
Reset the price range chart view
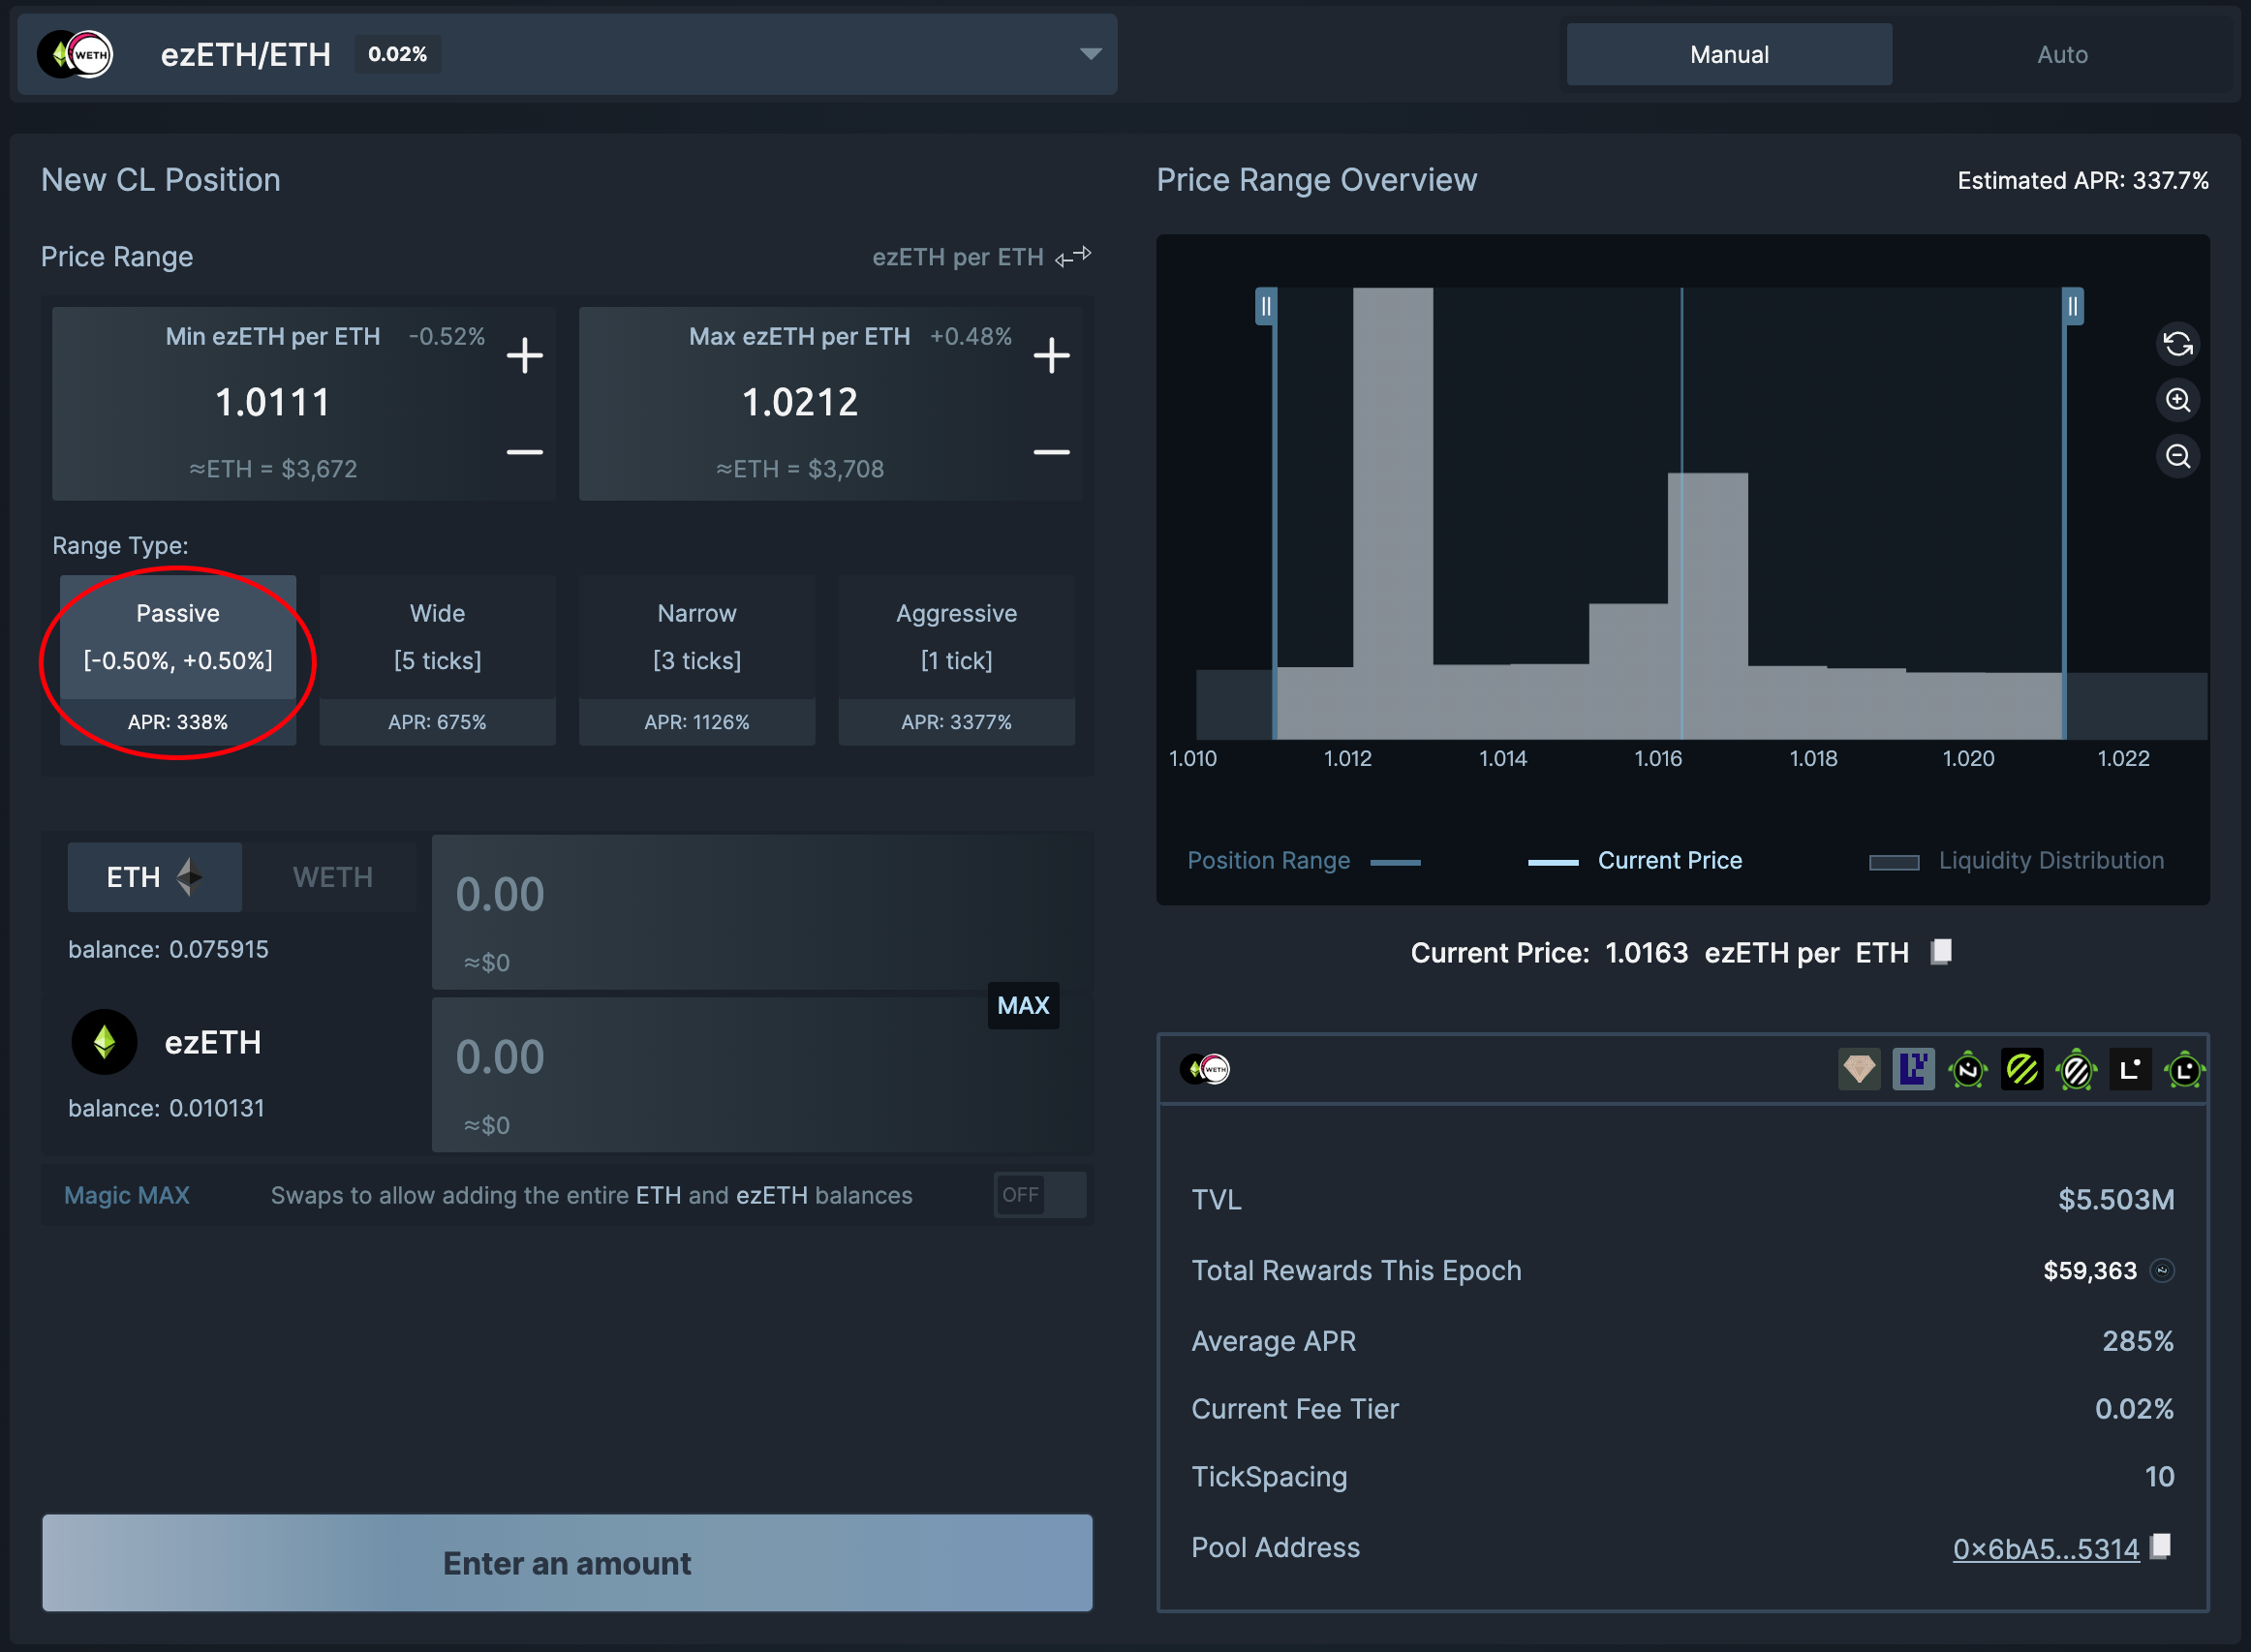pos(2178,344)
